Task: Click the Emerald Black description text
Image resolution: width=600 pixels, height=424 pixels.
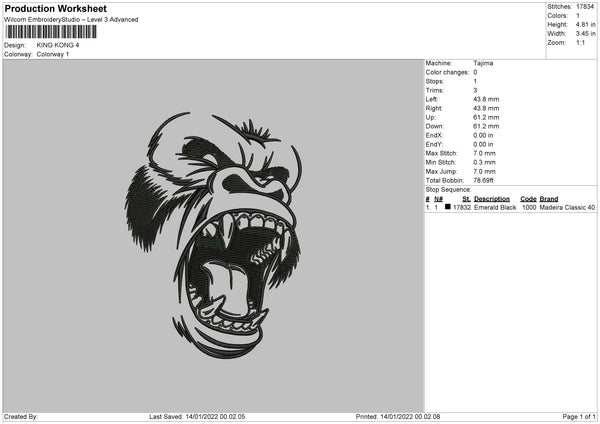Action: (495, 207)
